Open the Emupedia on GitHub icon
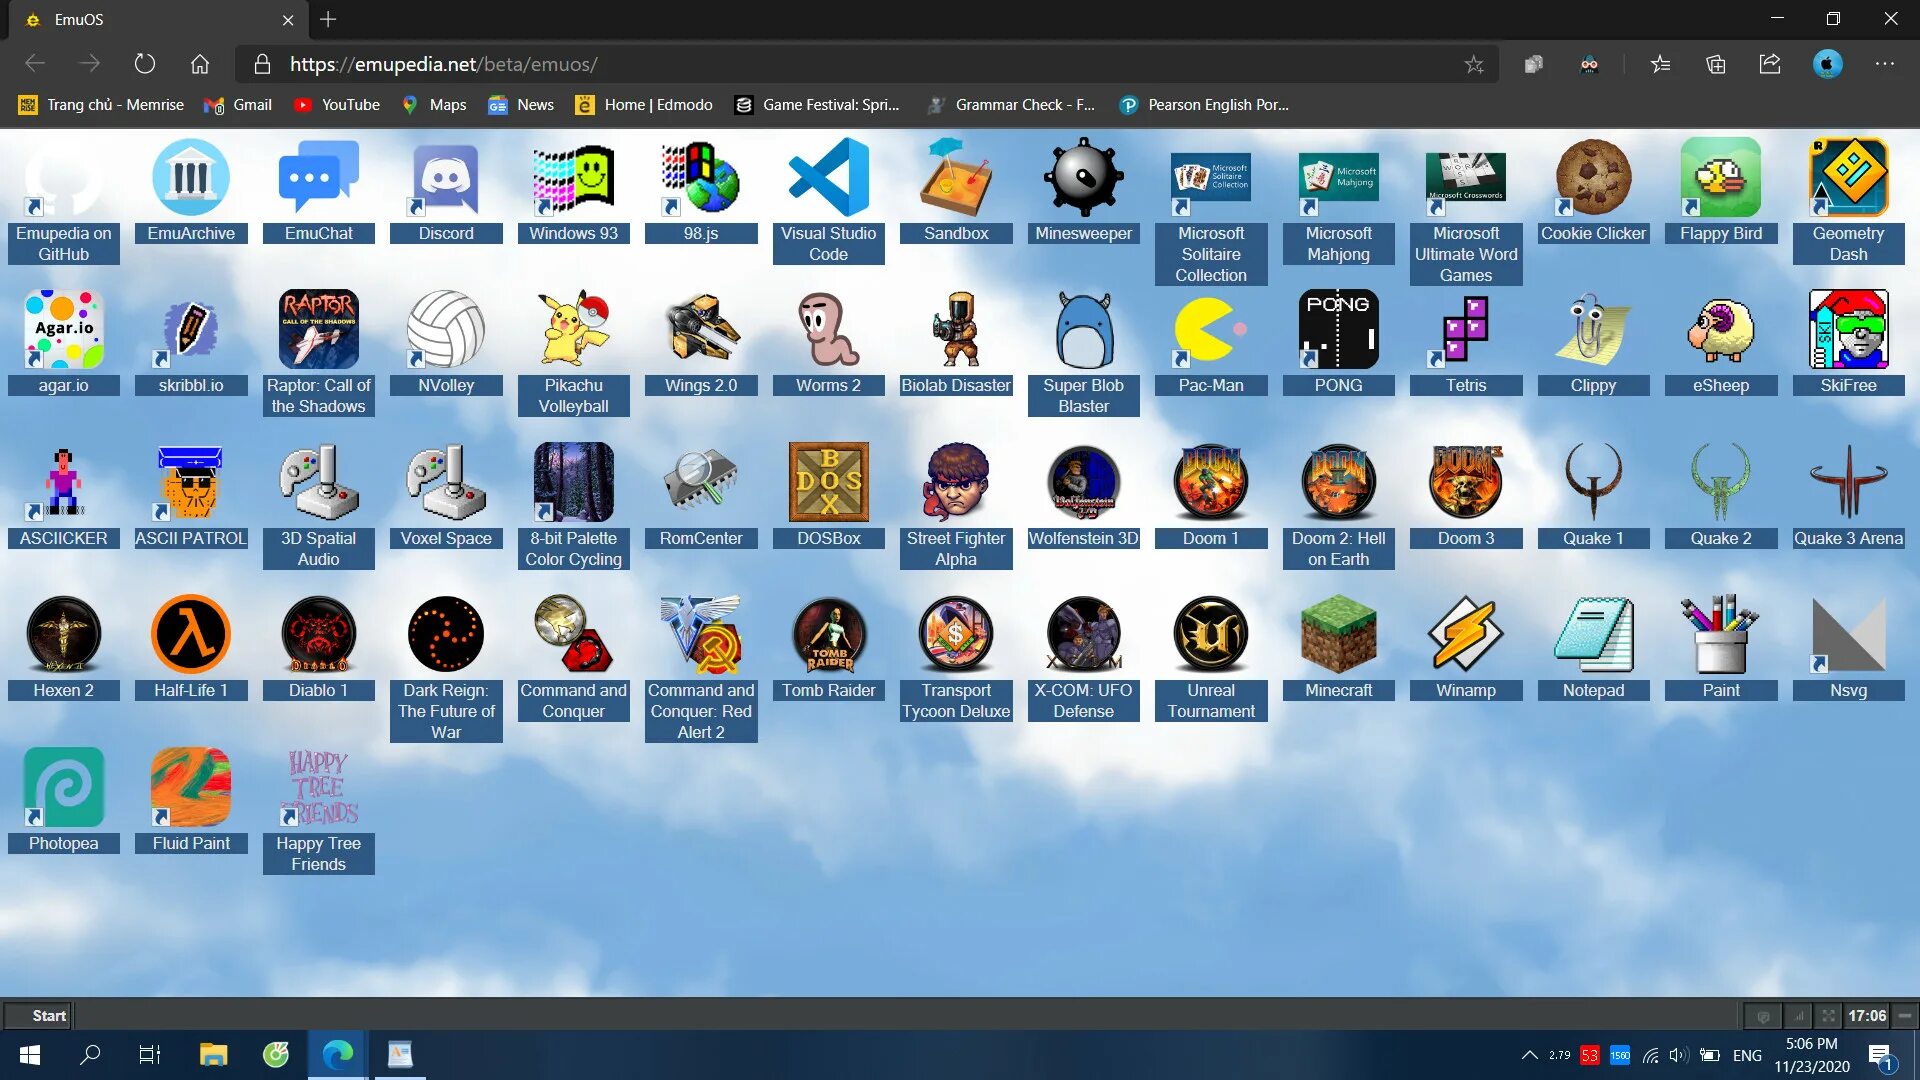 coord(63,200)
